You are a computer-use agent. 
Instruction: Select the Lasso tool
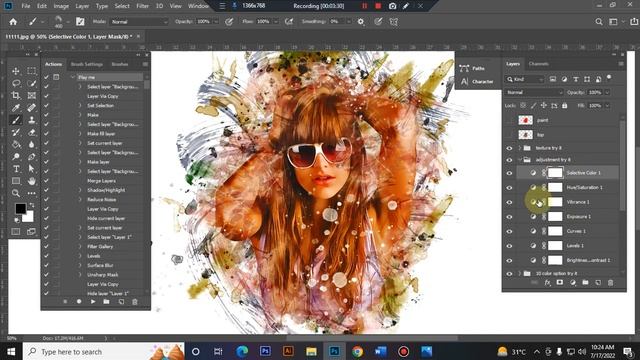(x=16, y=83)
